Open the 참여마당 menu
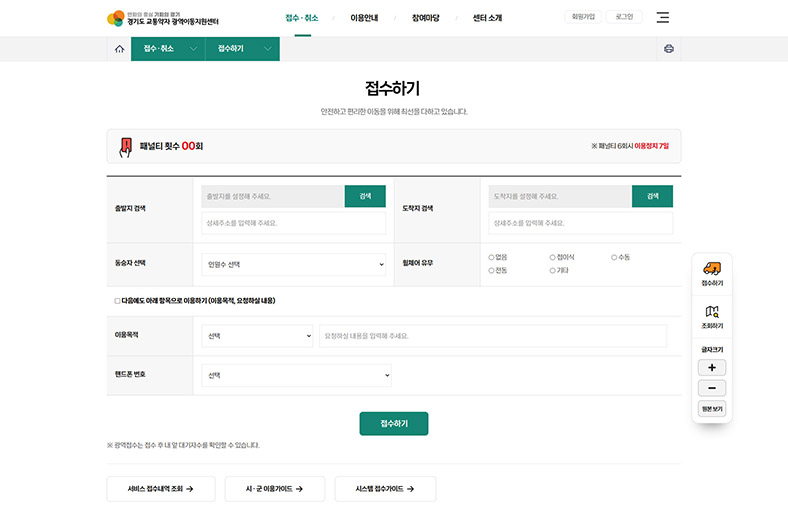 pyautogui.click(x=425, y=18)
